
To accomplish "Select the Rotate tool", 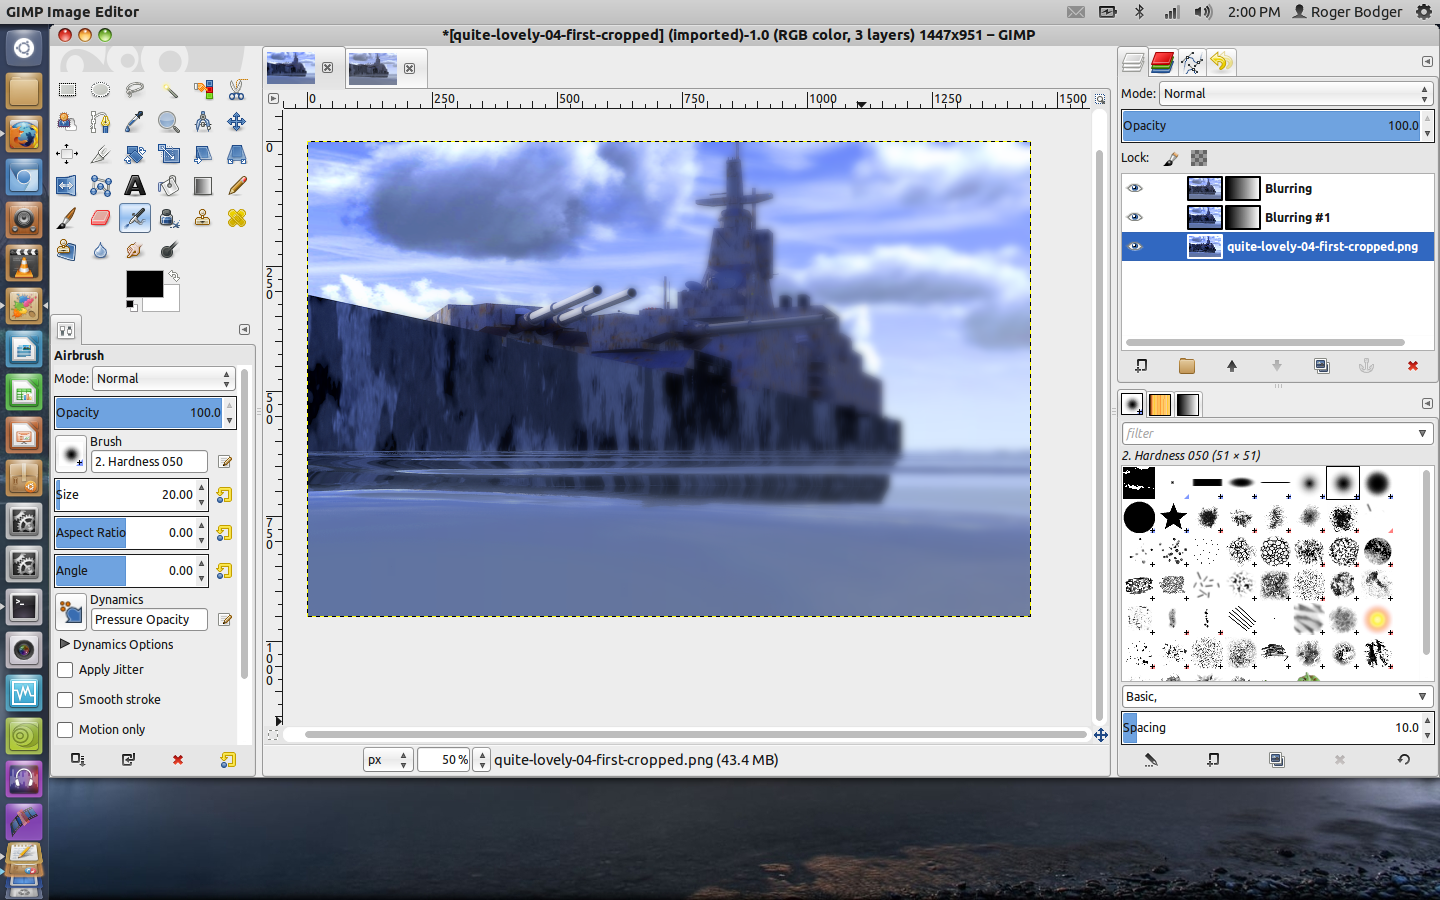I will click(x=135, y=154).
